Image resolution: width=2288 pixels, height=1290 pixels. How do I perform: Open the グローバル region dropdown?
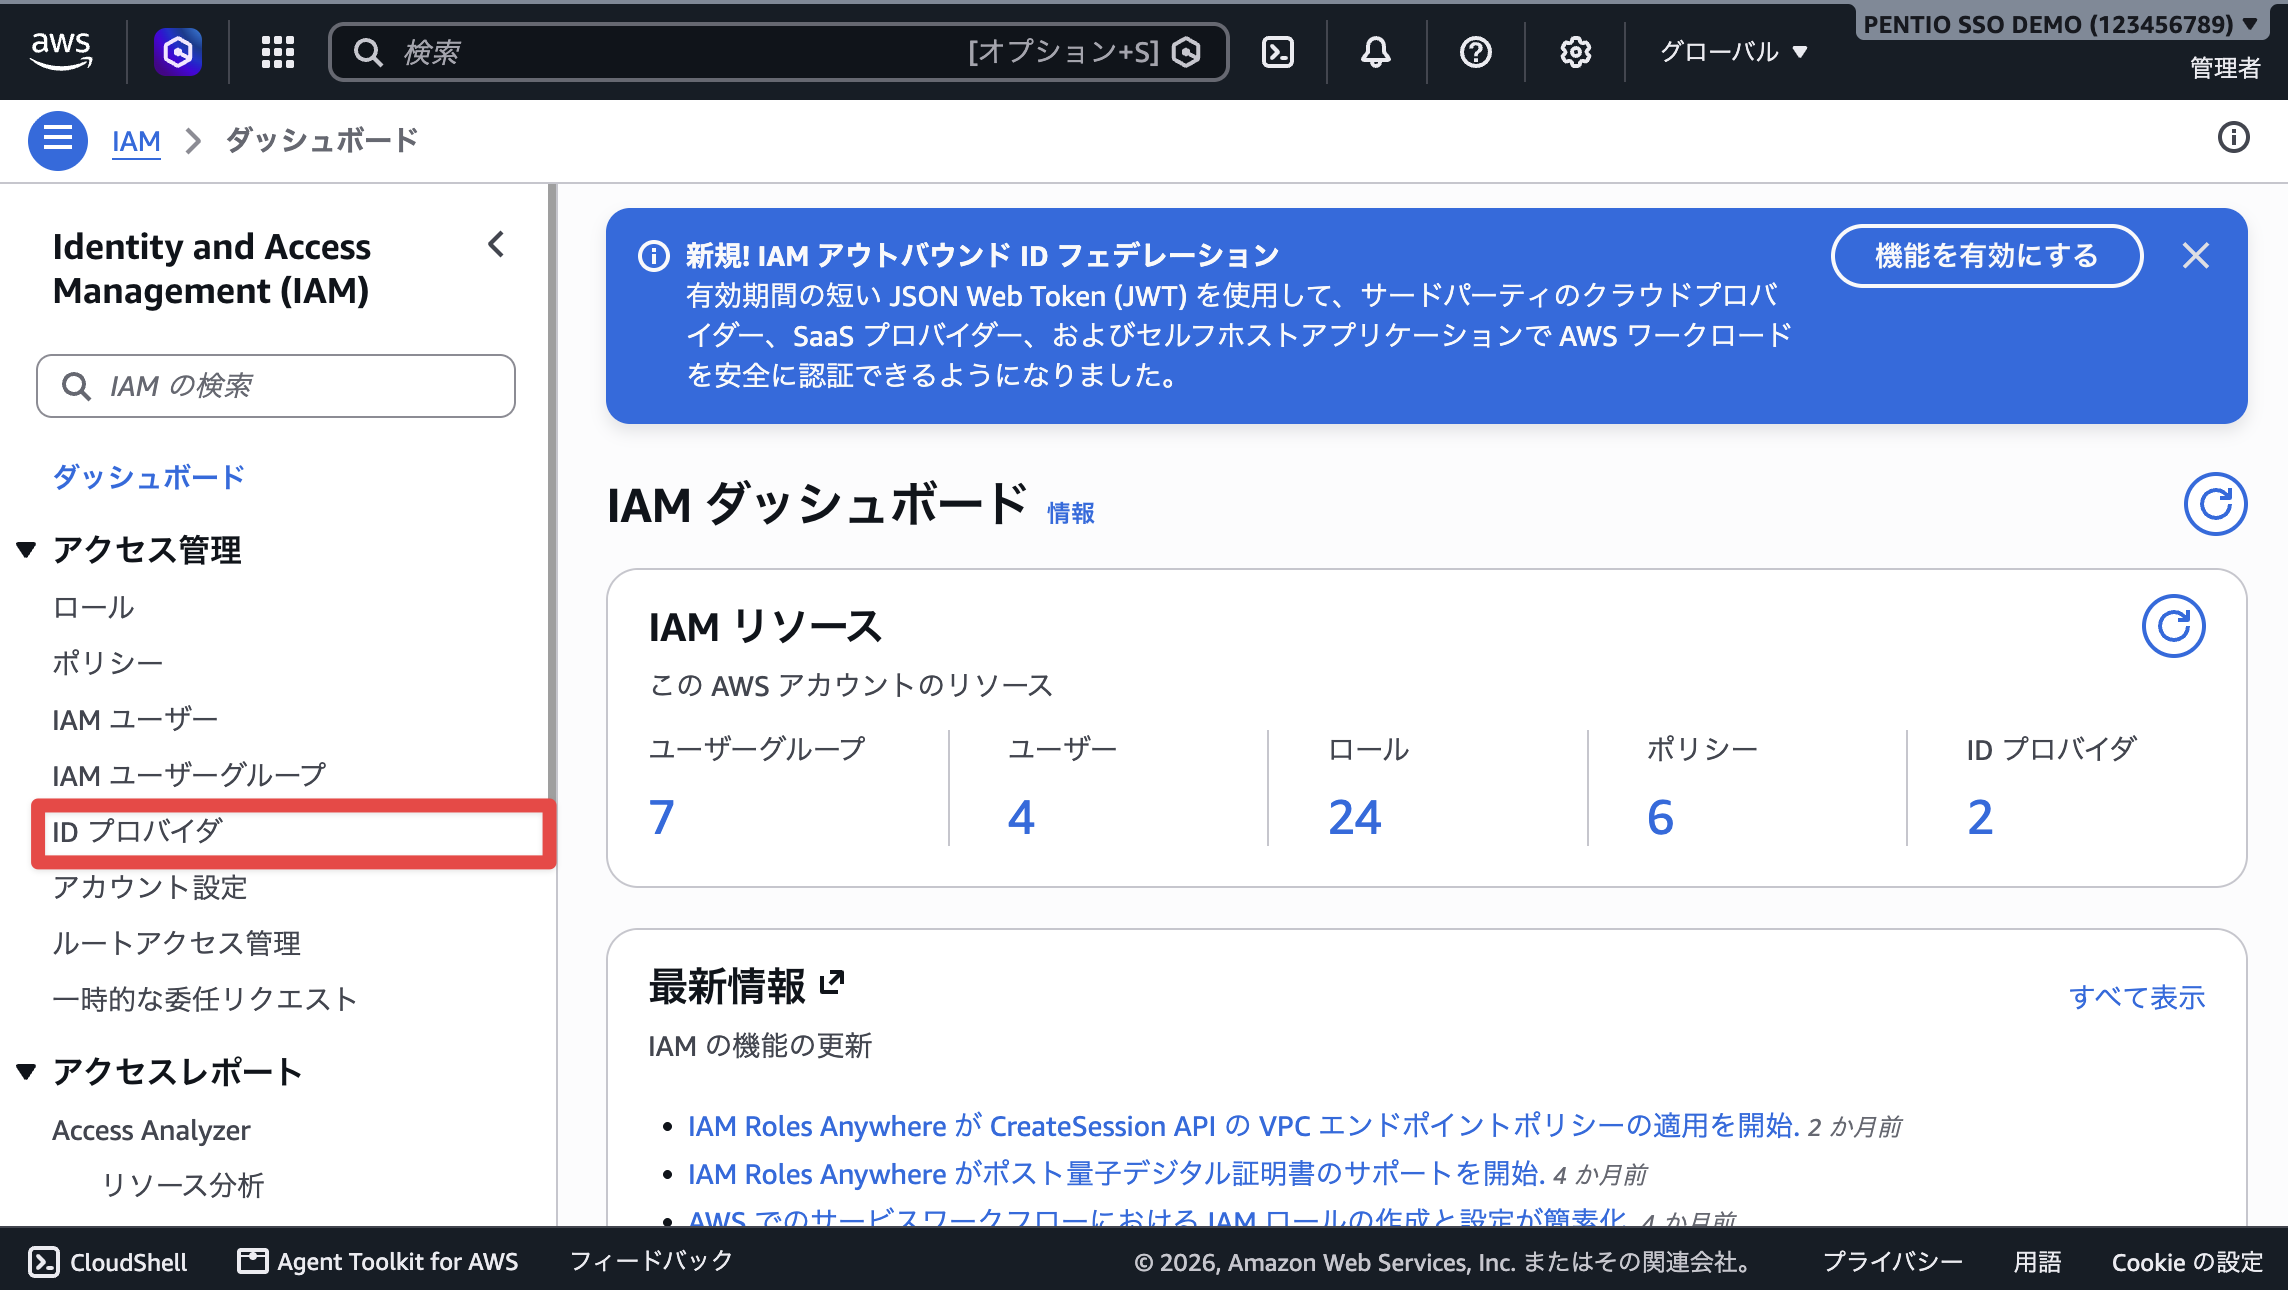pos(1734,51)
